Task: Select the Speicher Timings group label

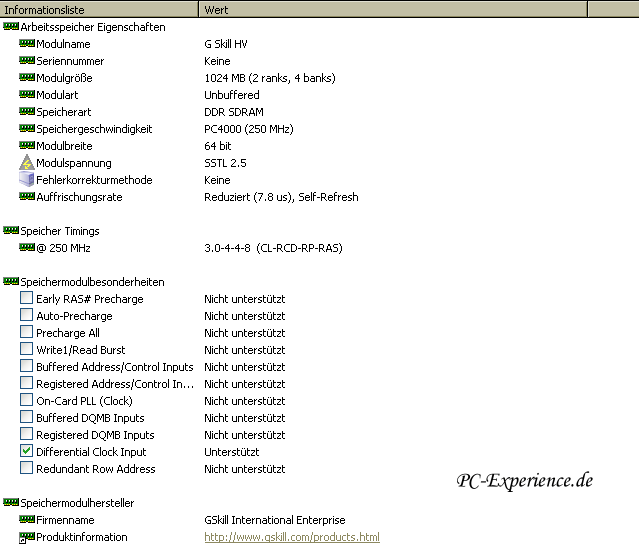Action: click(60, 231)
